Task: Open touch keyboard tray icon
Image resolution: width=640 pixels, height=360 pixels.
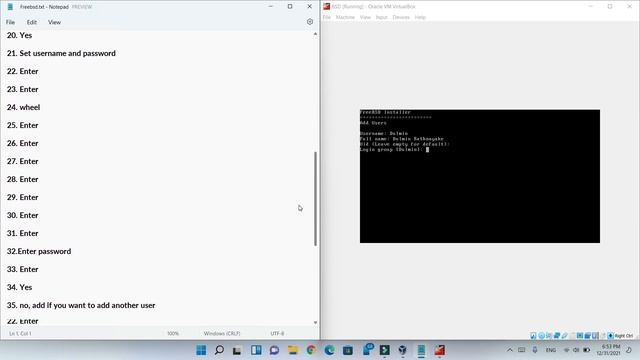Action: pos(522,350)
